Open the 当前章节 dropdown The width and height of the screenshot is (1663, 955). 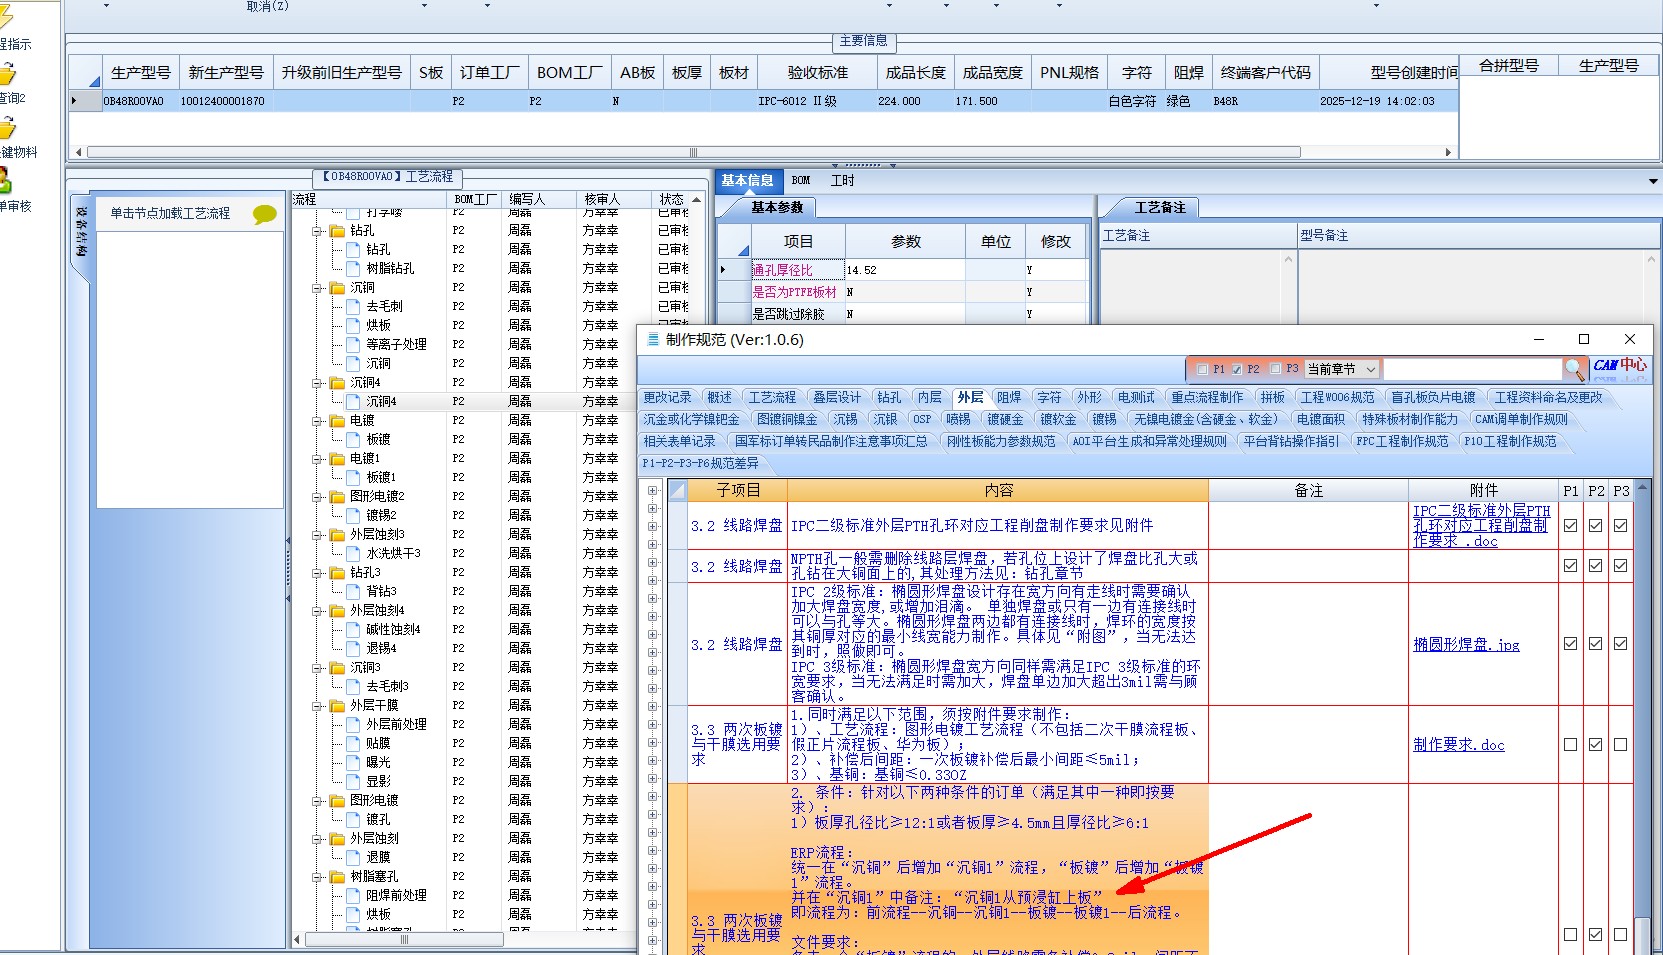click(1342, 369)
